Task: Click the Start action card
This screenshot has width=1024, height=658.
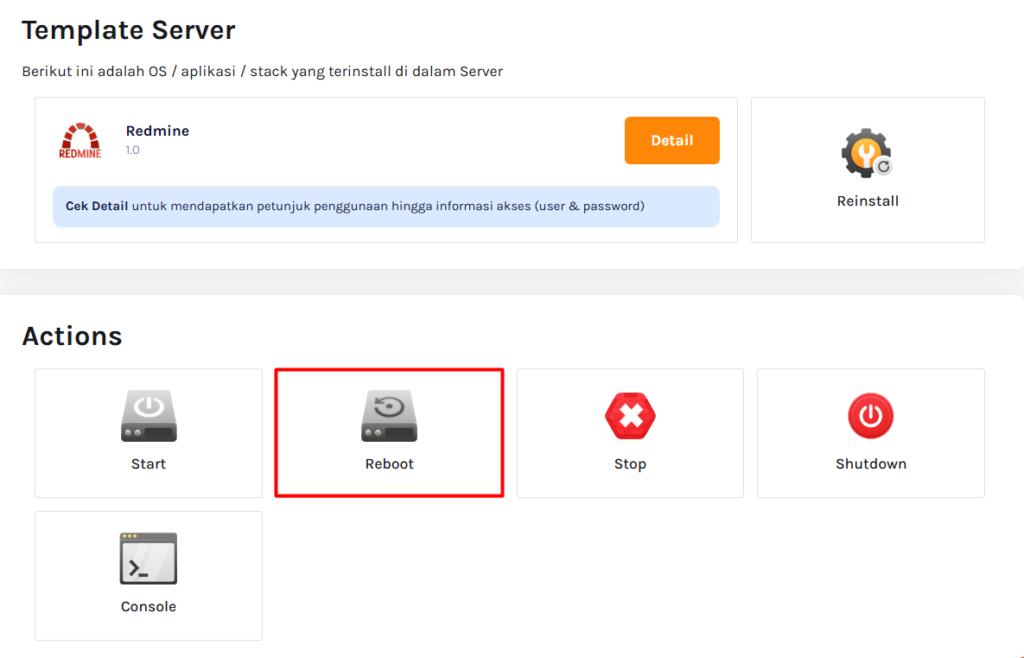Action: point(148,433)
